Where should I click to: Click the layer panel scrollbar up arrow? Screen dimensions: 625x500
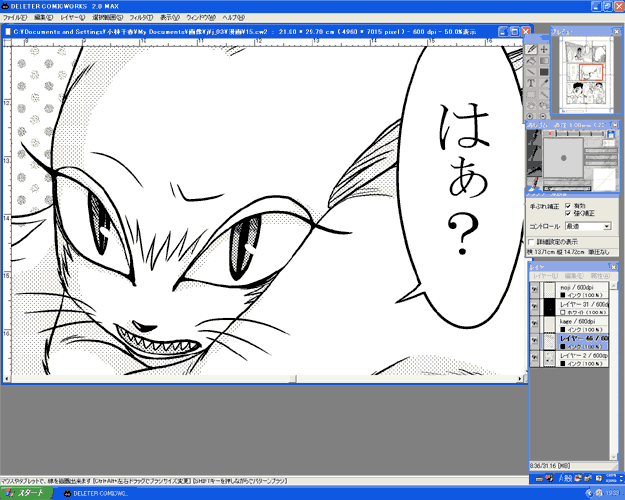click(613, 285)
